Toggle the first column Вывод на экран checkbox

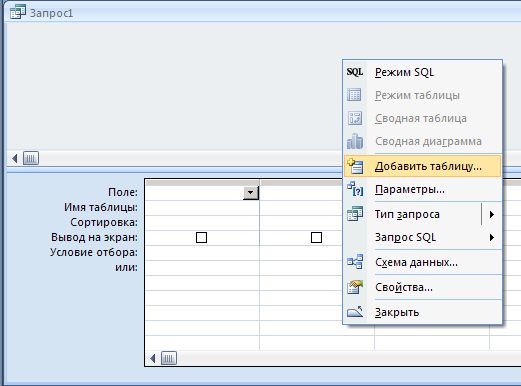[201, 238]
